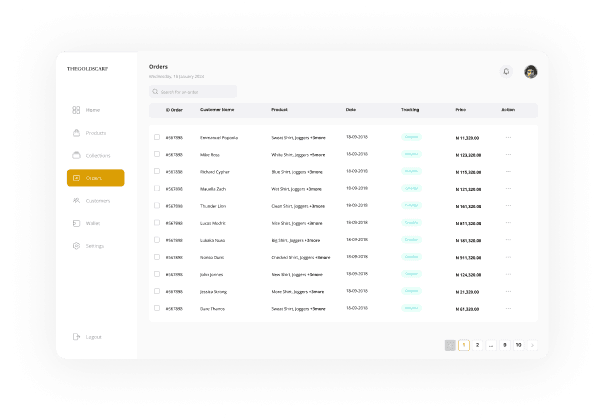This screenshot has width=604, height=418.
Task: Check the Jessica Strong order row
Action: [x=156, y=291]
